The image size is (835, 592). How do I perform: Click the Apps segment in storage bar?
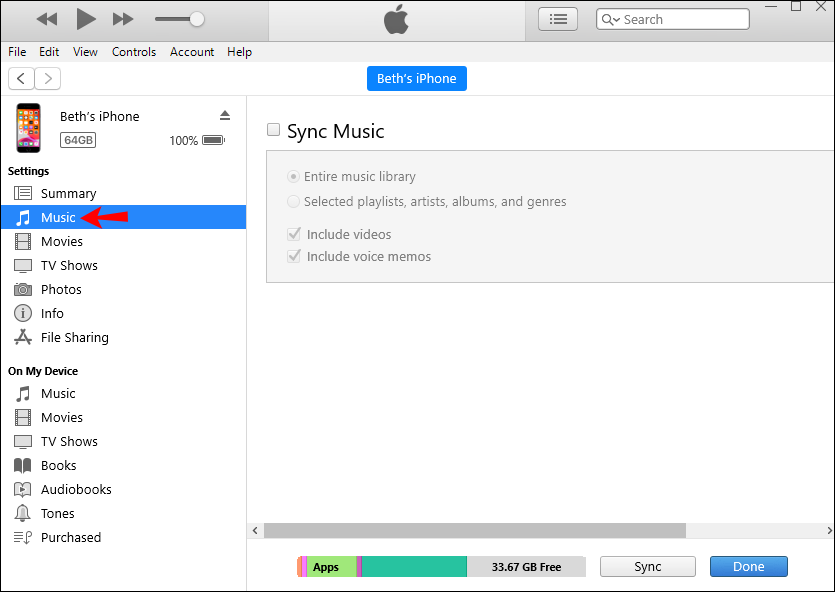(x=331, y=566)
